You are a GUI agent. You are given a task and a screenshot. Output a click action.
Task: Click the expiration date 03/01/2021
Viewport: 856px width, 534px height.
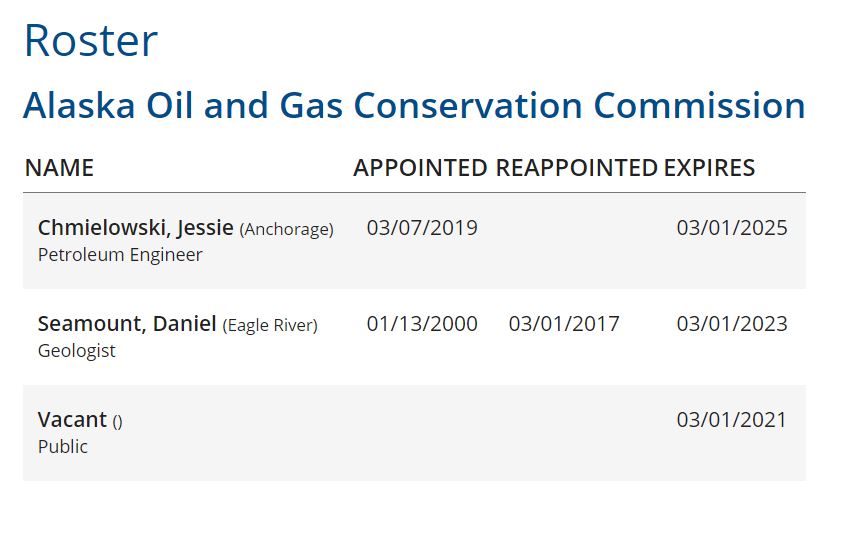[x=732, y=420]
